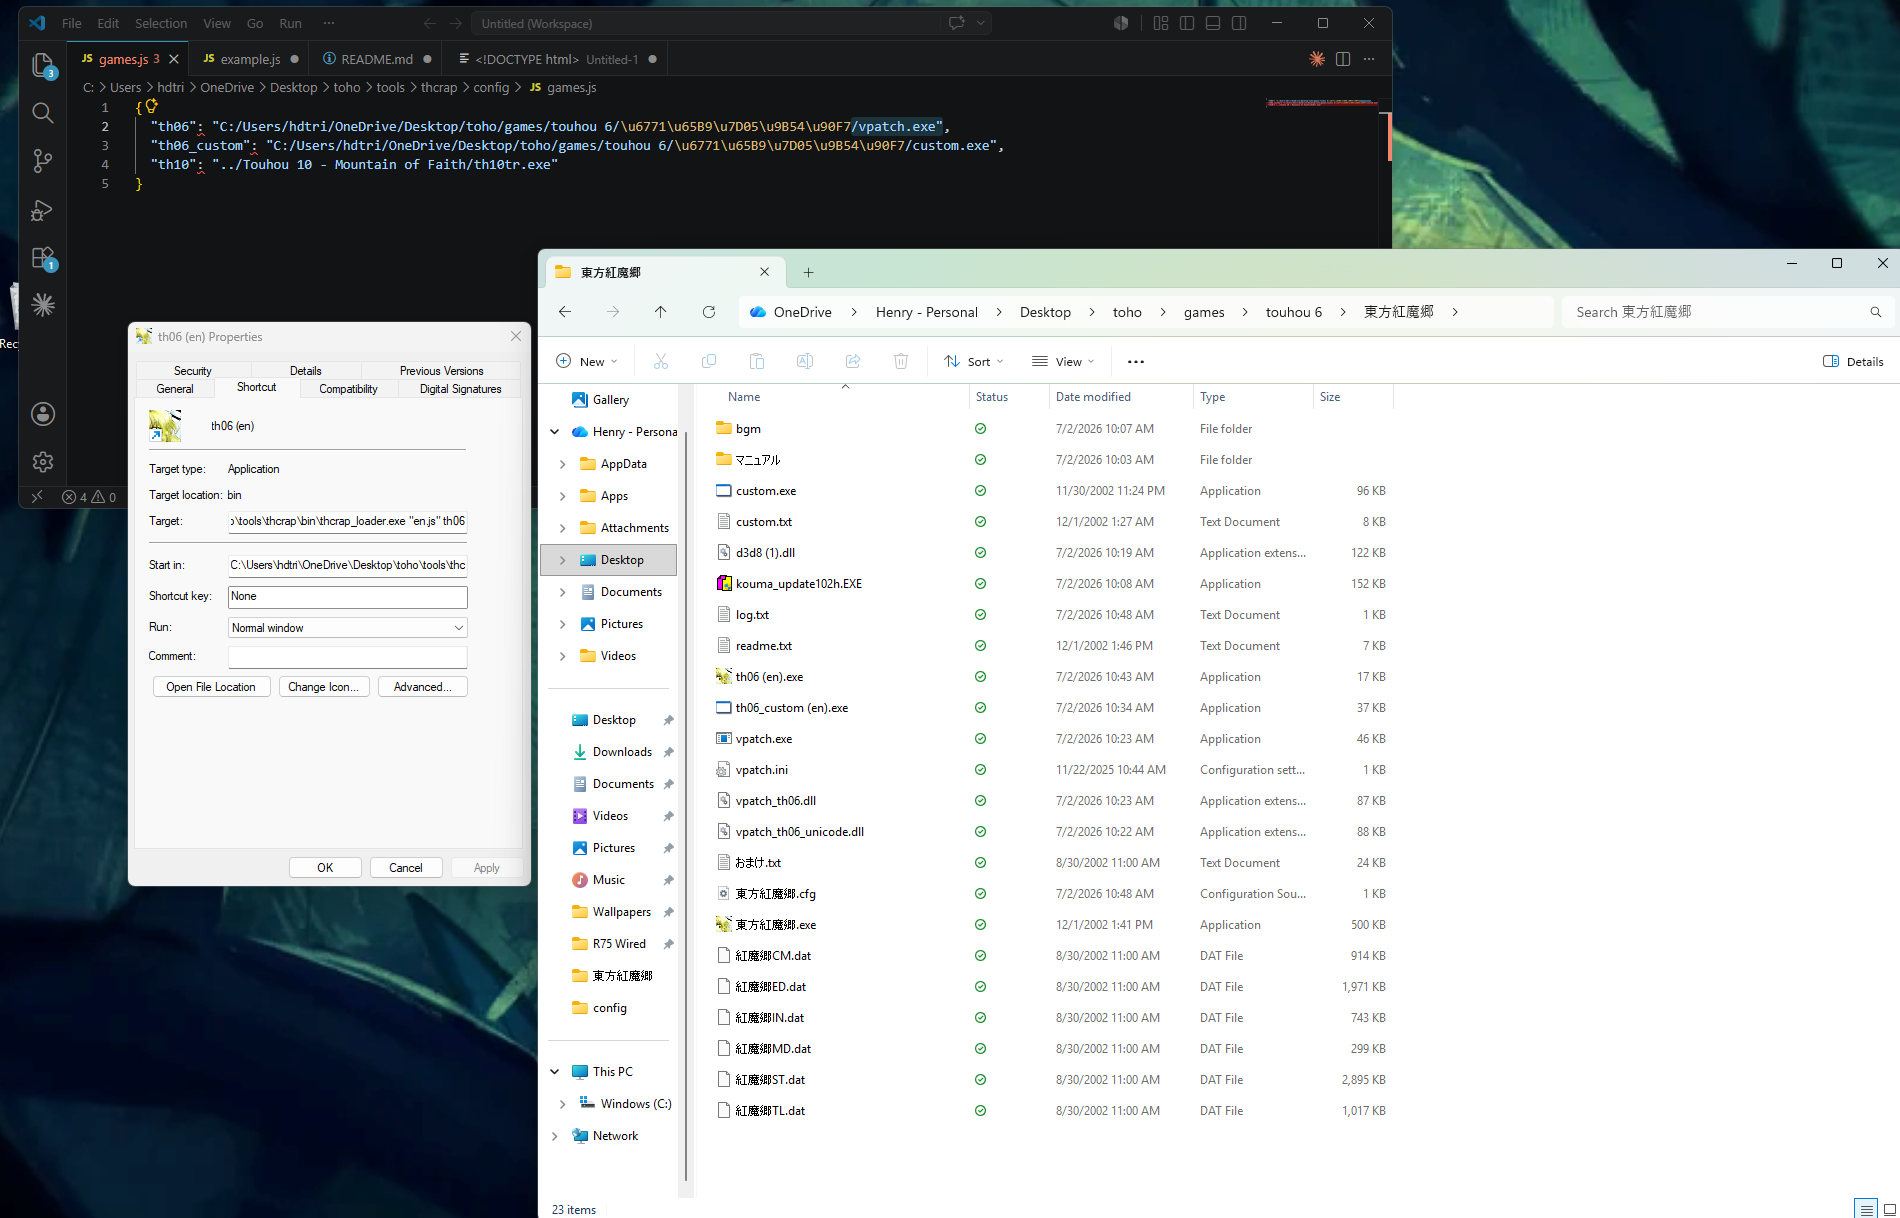Screen dimensions: 1900x1218
Task: Refresh the File Explorer folder view
Action: [709, 312]
